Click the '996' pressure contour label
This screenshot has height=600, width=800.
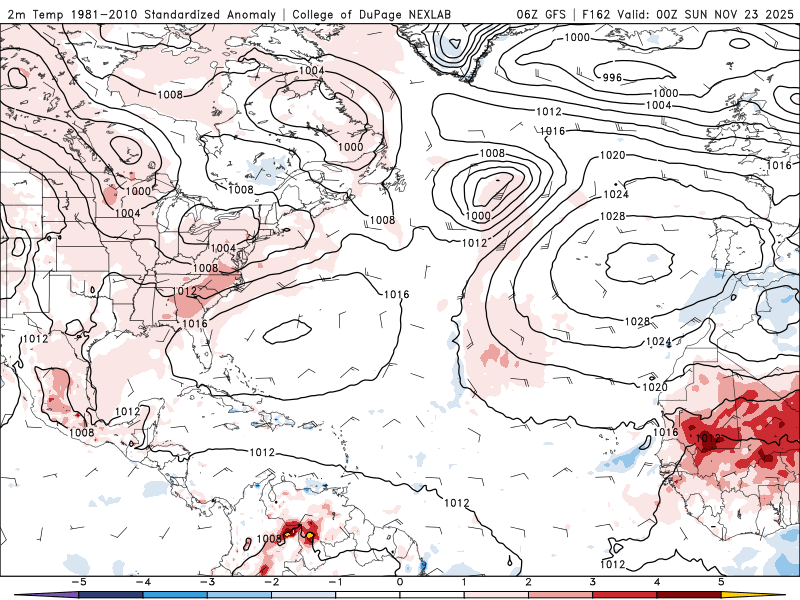pos(612,78)
